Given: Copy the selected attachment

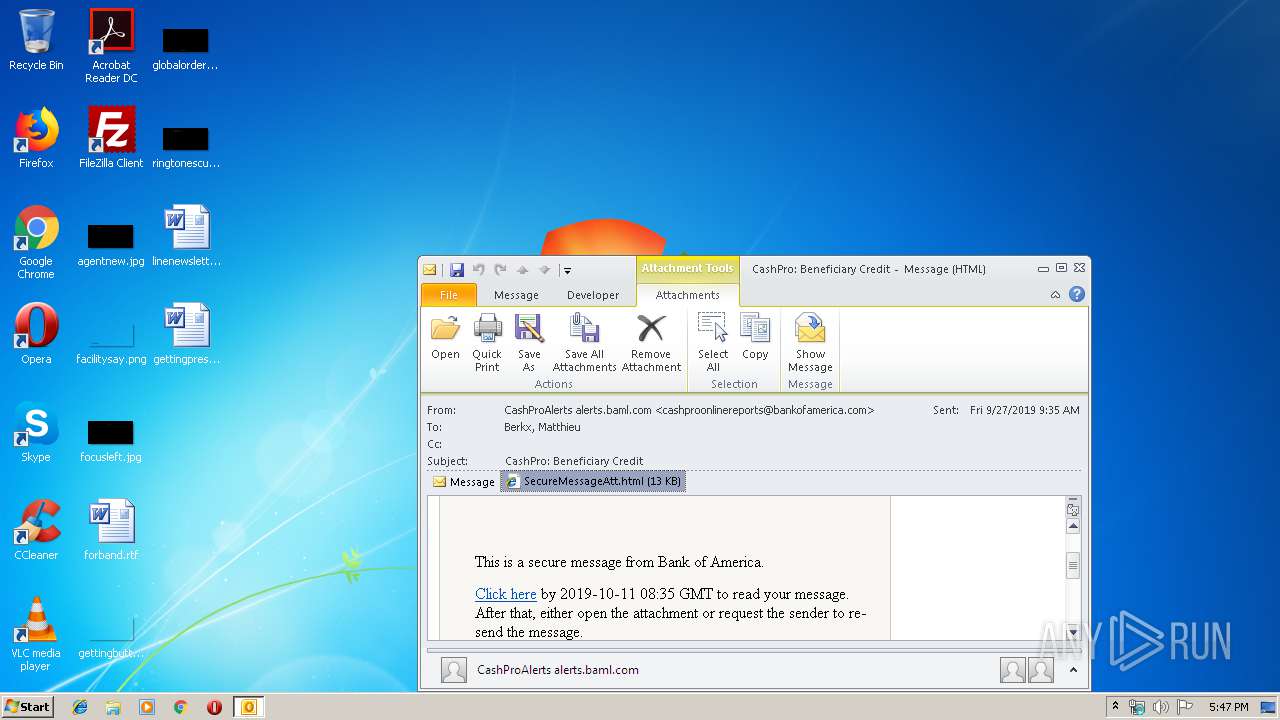Looking at the screenshot, I should 755,337.
